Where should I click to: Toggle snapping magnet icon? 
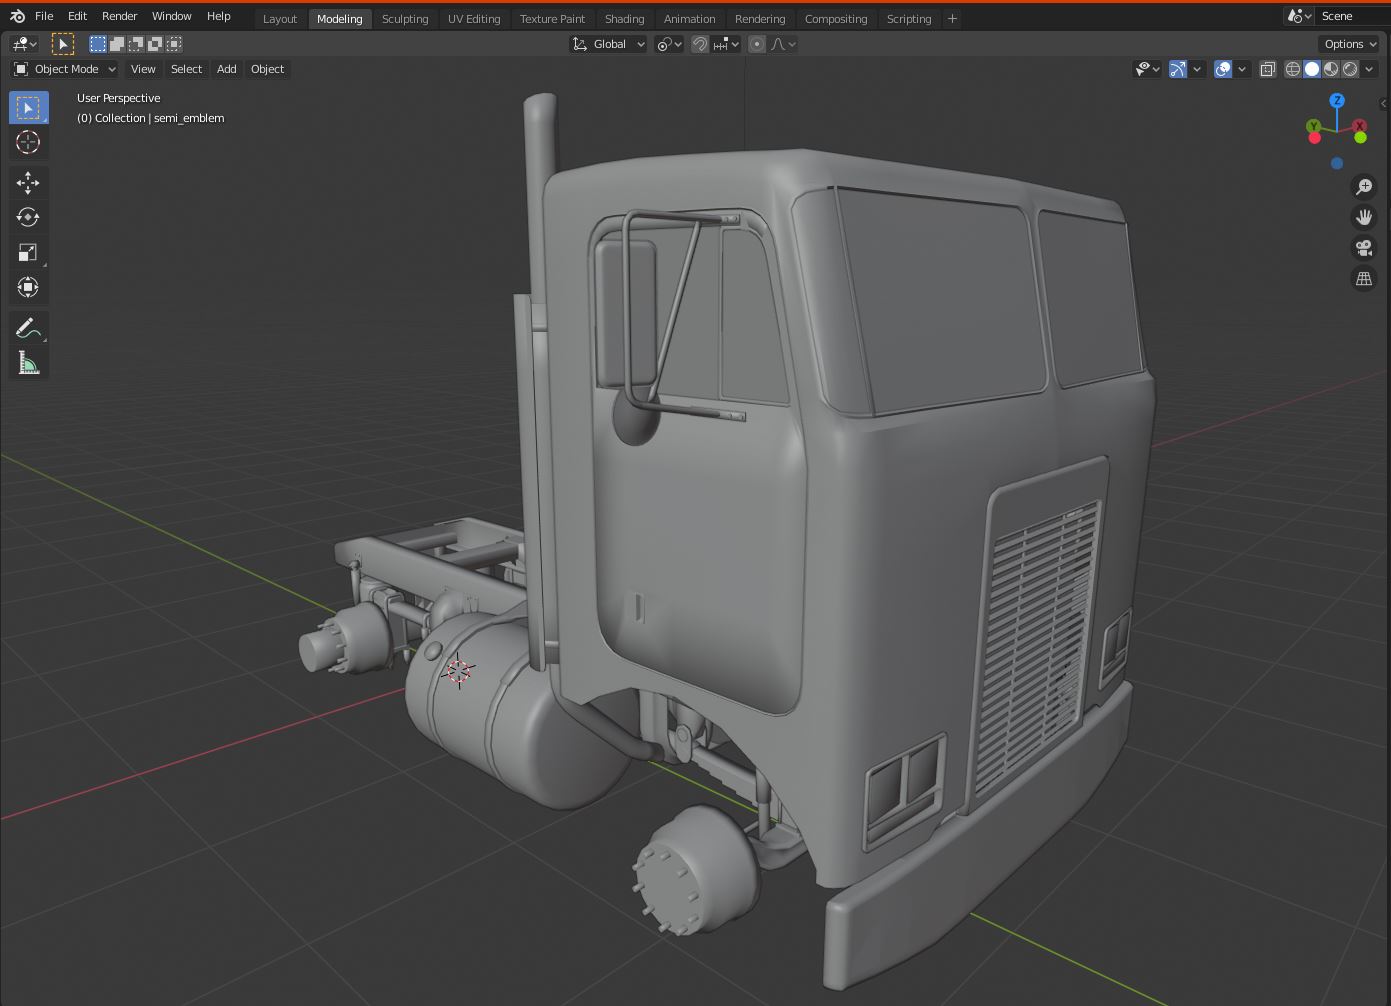700,44
